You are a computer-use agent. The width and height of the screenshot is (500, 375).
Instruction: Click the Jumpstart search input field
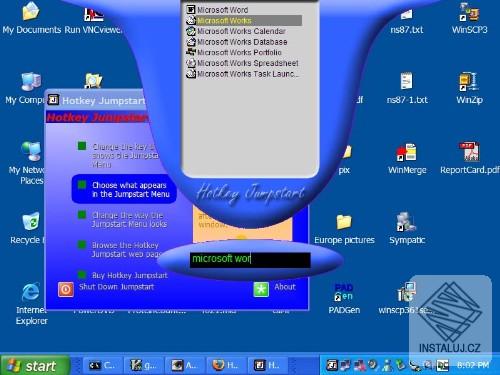250,260
